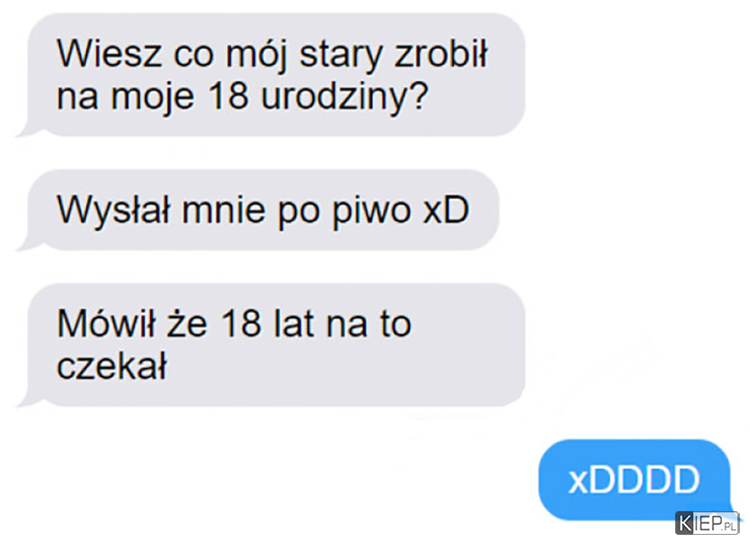Screen dimensions: 750x545
Task: Click the KIEP.PL watermark logo
Action: coord(707,523)
